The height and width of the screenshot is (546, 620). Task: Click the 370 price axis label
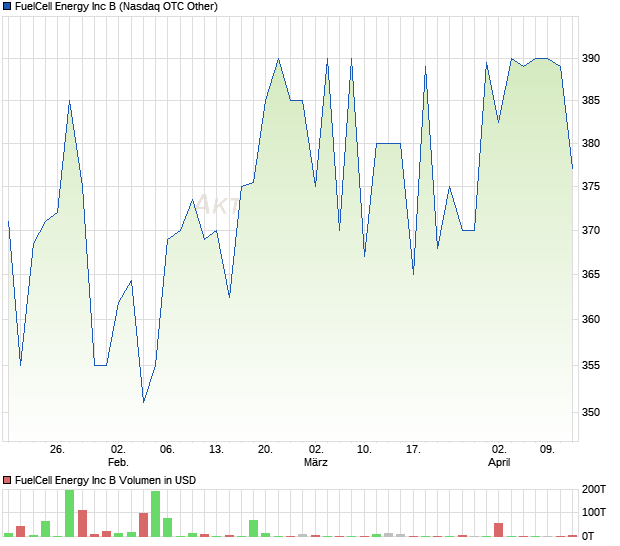(x=590, y=230)
